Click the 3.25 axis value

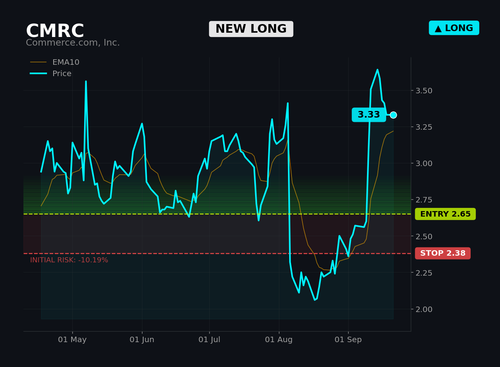pyautogui.click(x=424, y=127)
